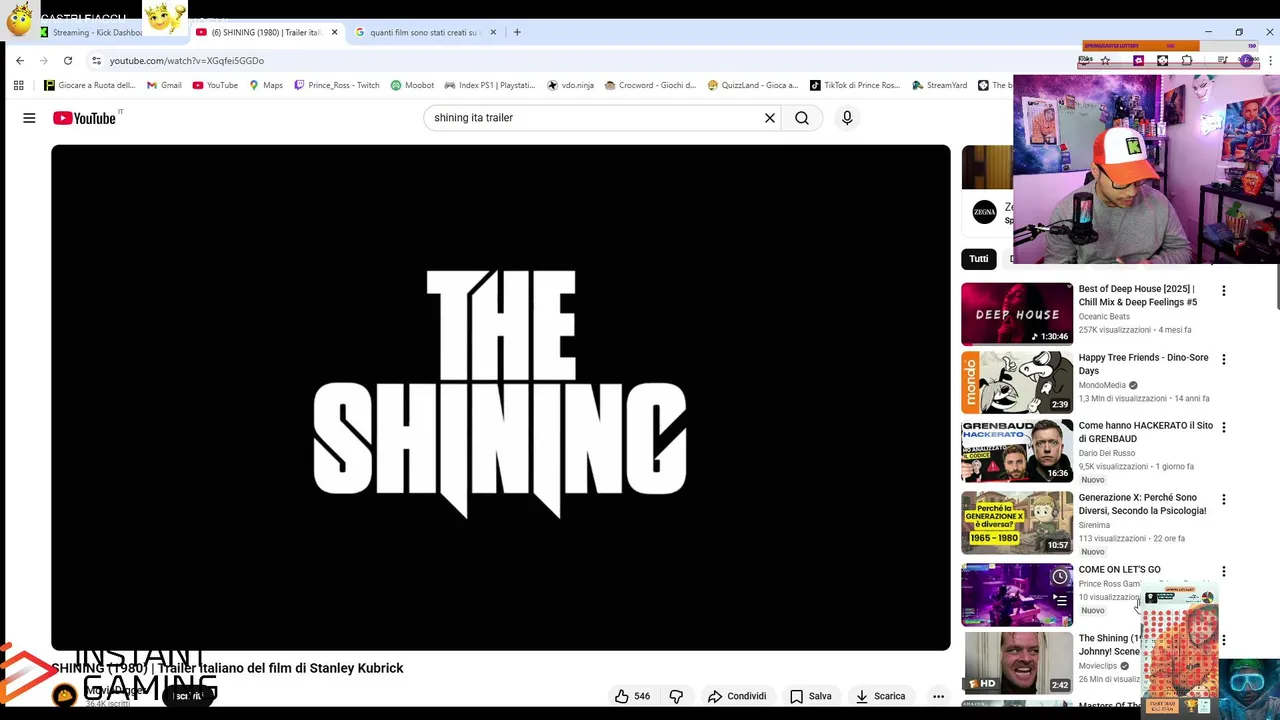Viewport: 1280px width, 720px height.
Task: Open options for COME ON LET'S GO video
Action: tap(1223, 571)
